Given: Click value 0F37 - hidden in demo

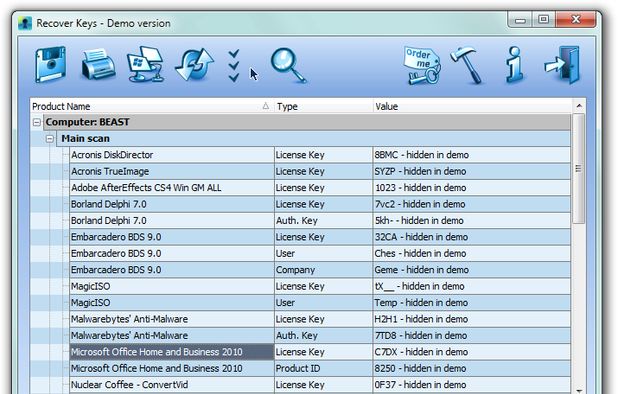Looking at the screenshot, I should point(420,385).
